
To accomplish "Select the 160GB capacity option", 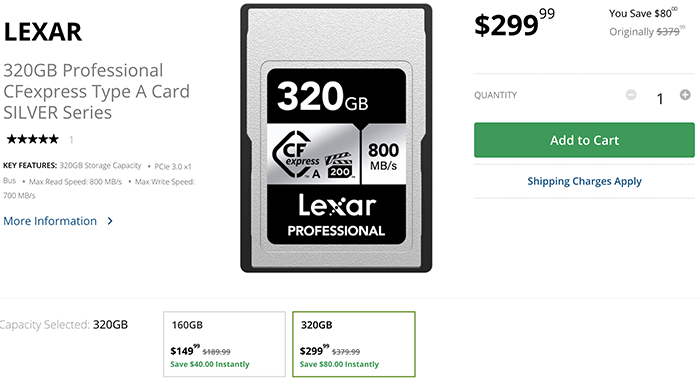I will pyautogui.click(x=224, y=344).
